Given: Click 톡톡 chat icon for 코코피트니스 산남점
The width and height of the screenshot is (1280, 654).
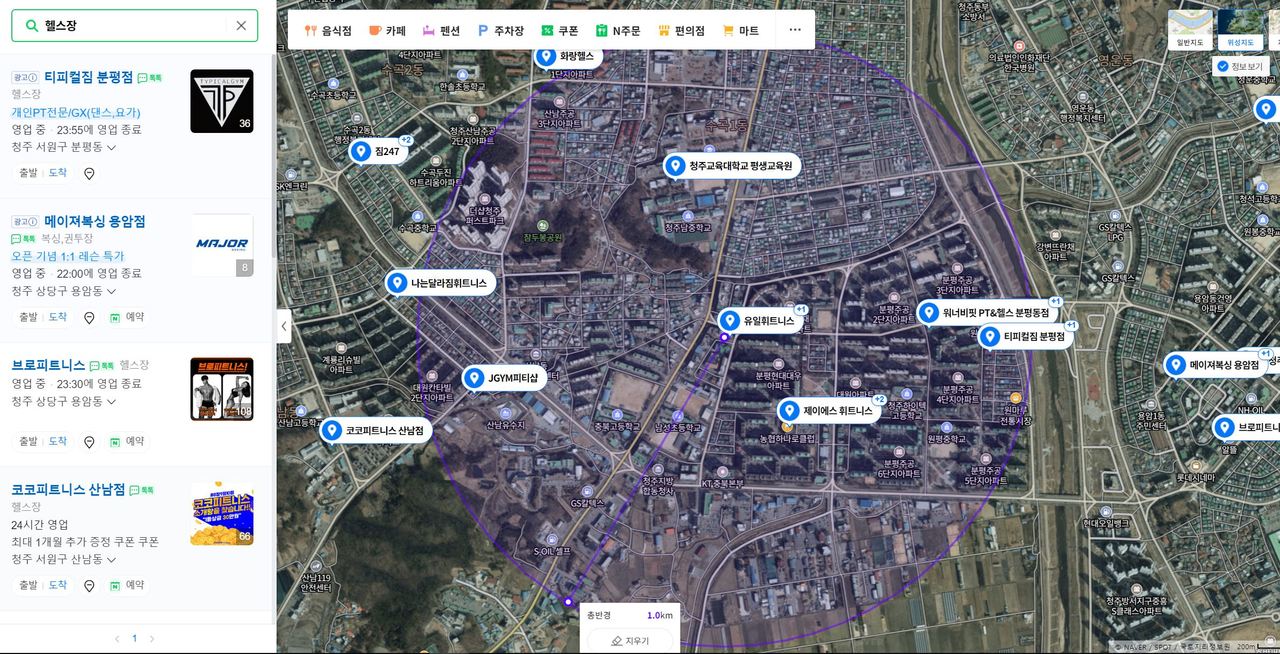Looking at the screenshot, I should (142, 491).
